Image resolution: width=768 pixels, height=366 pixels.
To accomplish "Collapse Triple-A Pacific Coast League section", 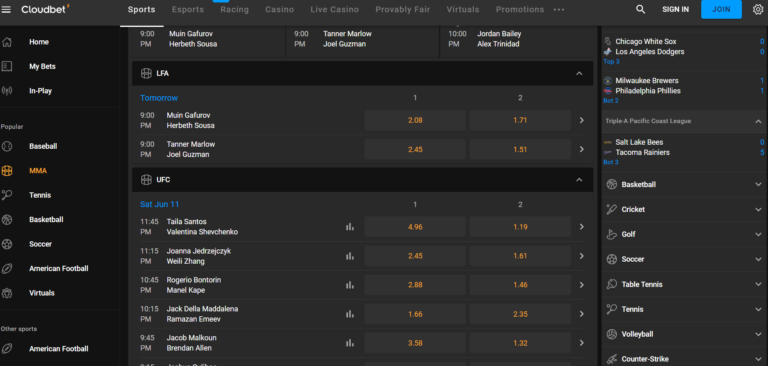I will pos(758,121).
